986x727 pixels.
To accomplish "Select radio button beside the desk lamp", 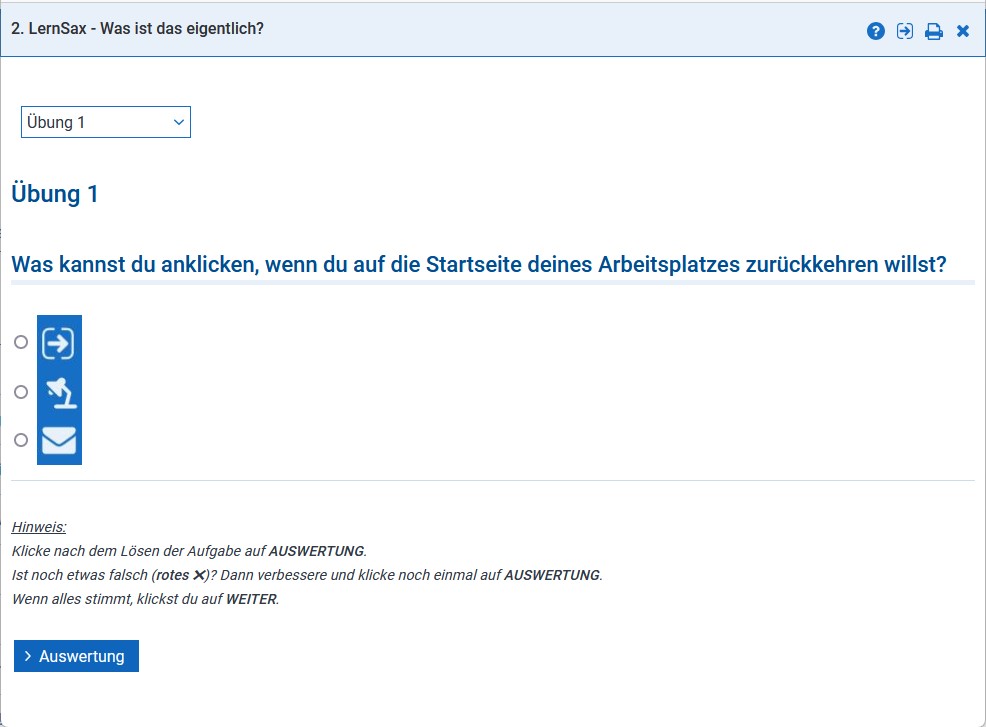I will [x=21, y=392].
